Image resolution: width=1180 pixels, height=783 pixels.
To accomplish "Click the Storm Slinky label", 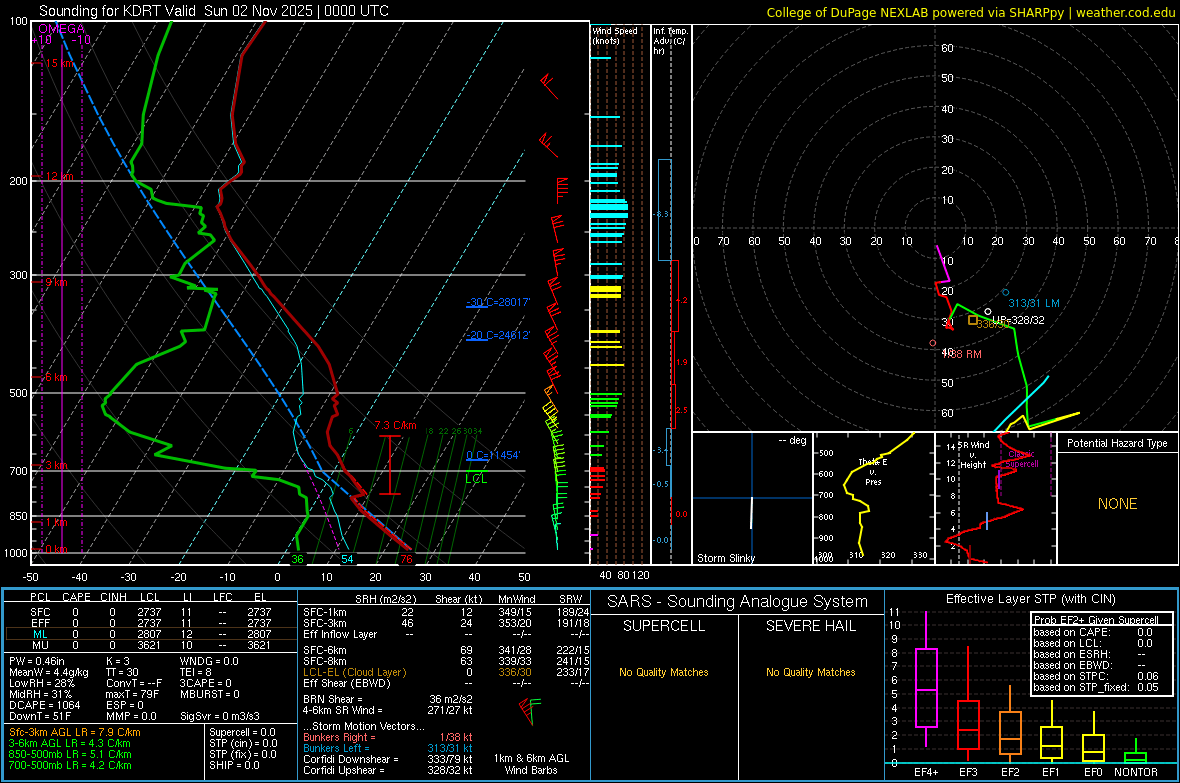I will click(726, 558).
